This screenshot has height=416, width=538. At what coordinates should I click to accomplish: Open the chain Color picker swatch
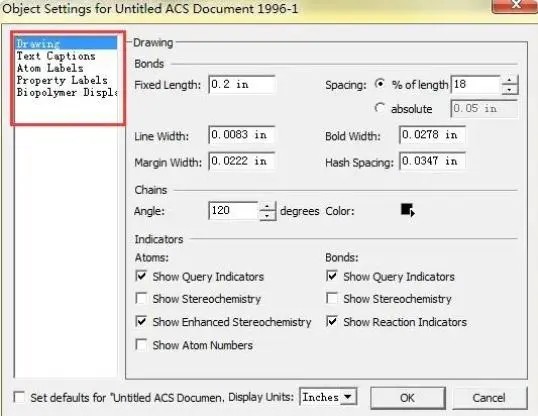[408, 210]
